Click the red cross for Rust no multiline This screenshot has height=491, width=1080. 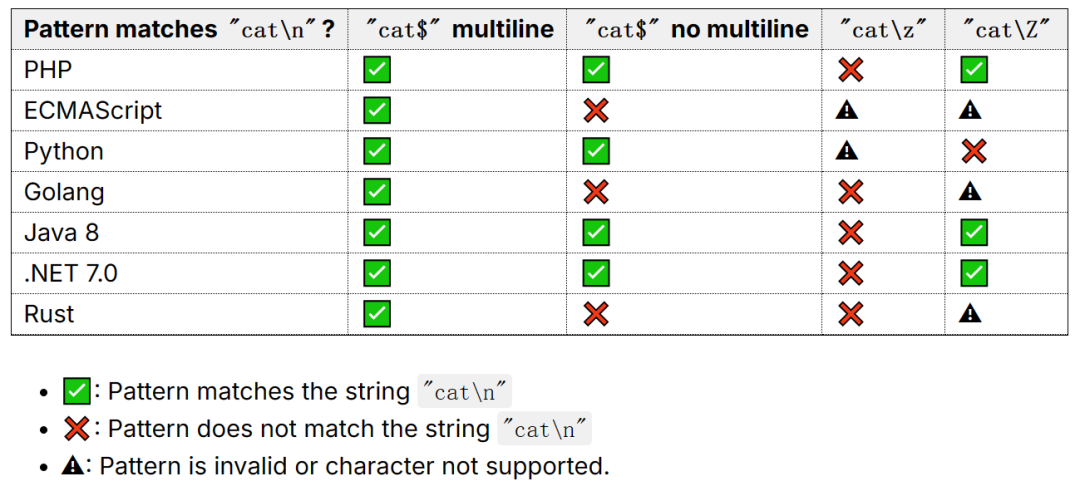[x=596, y=314]
